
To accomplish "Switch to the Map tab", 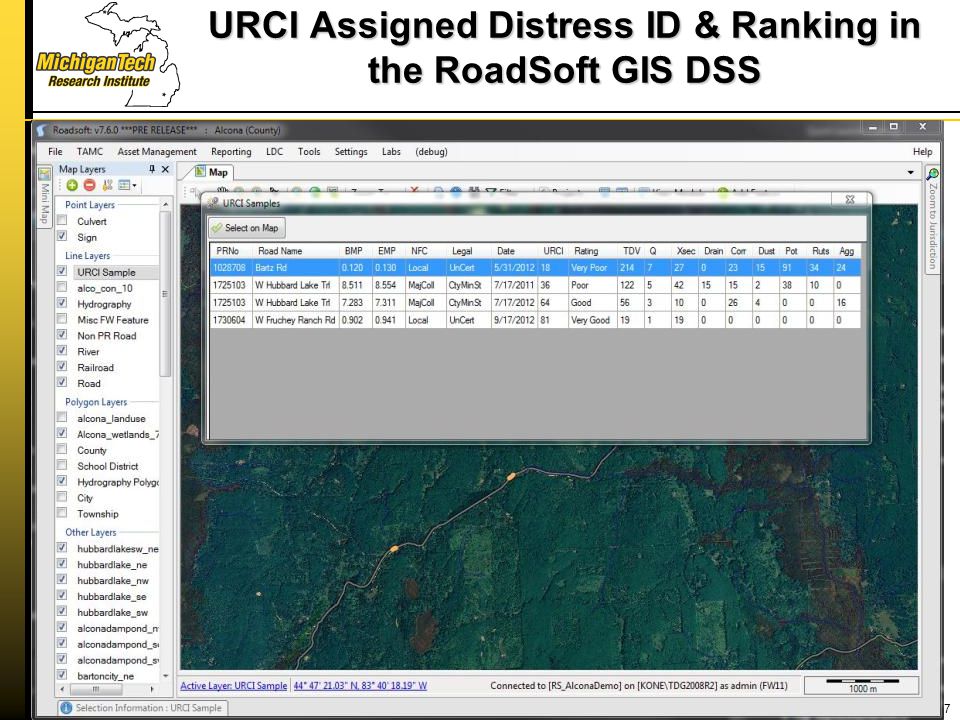I will point(212,173).
